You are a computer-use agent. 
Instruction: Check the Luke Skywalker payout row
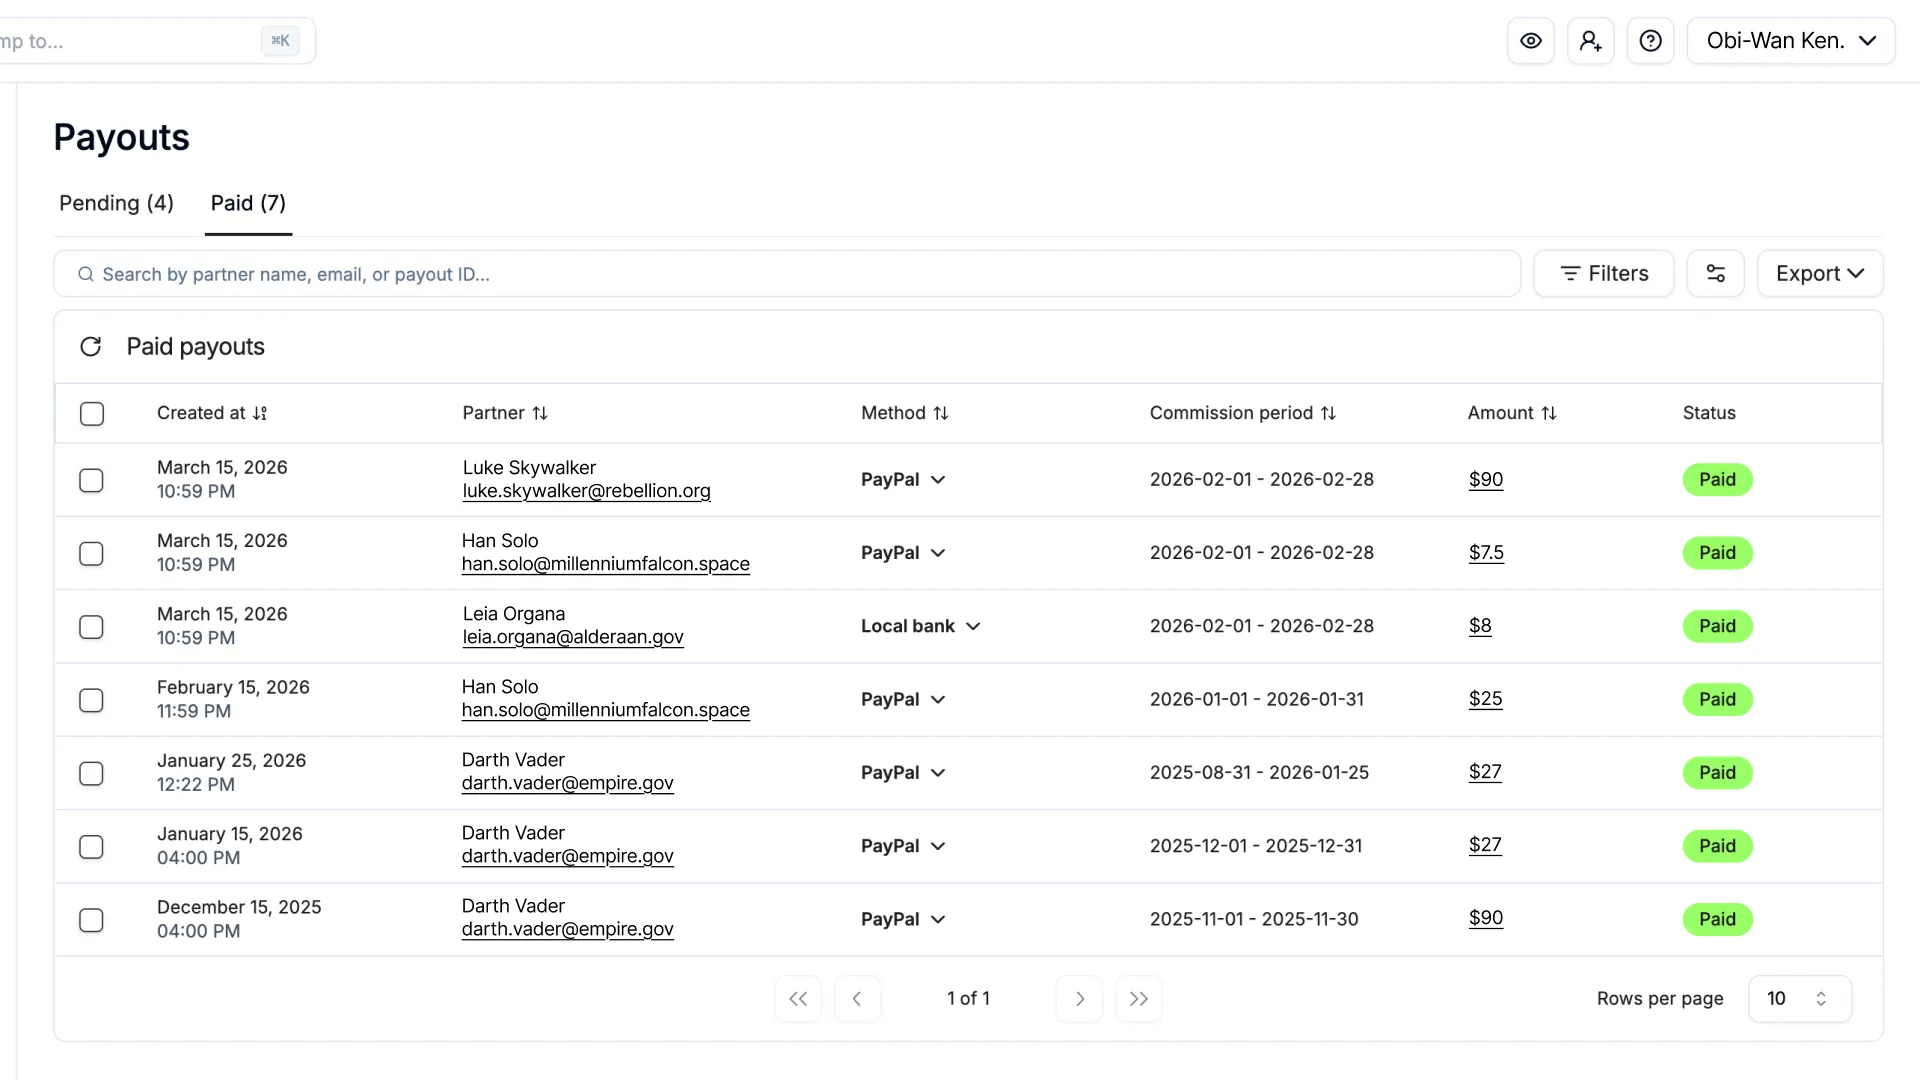pos(91,480)
